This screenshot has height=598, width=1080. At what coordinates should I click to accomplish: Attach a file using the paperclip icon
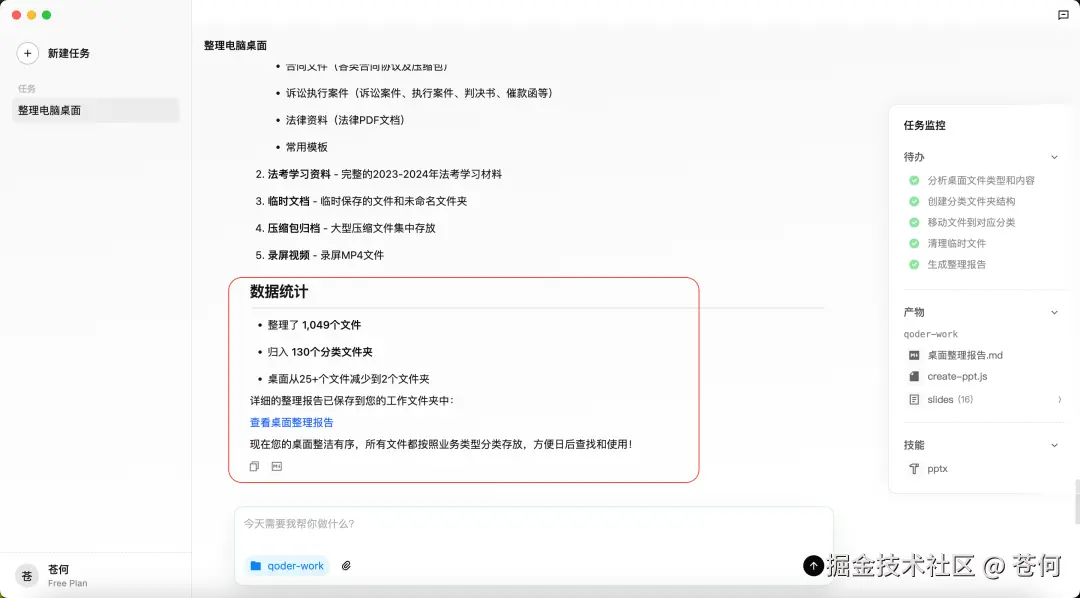pyautogui.click(x=346, y=565)
